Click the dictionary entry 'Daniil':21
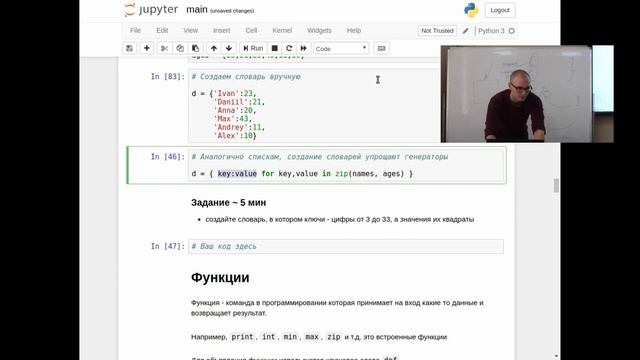Screen dimensions: 640x360 [239, 102]
